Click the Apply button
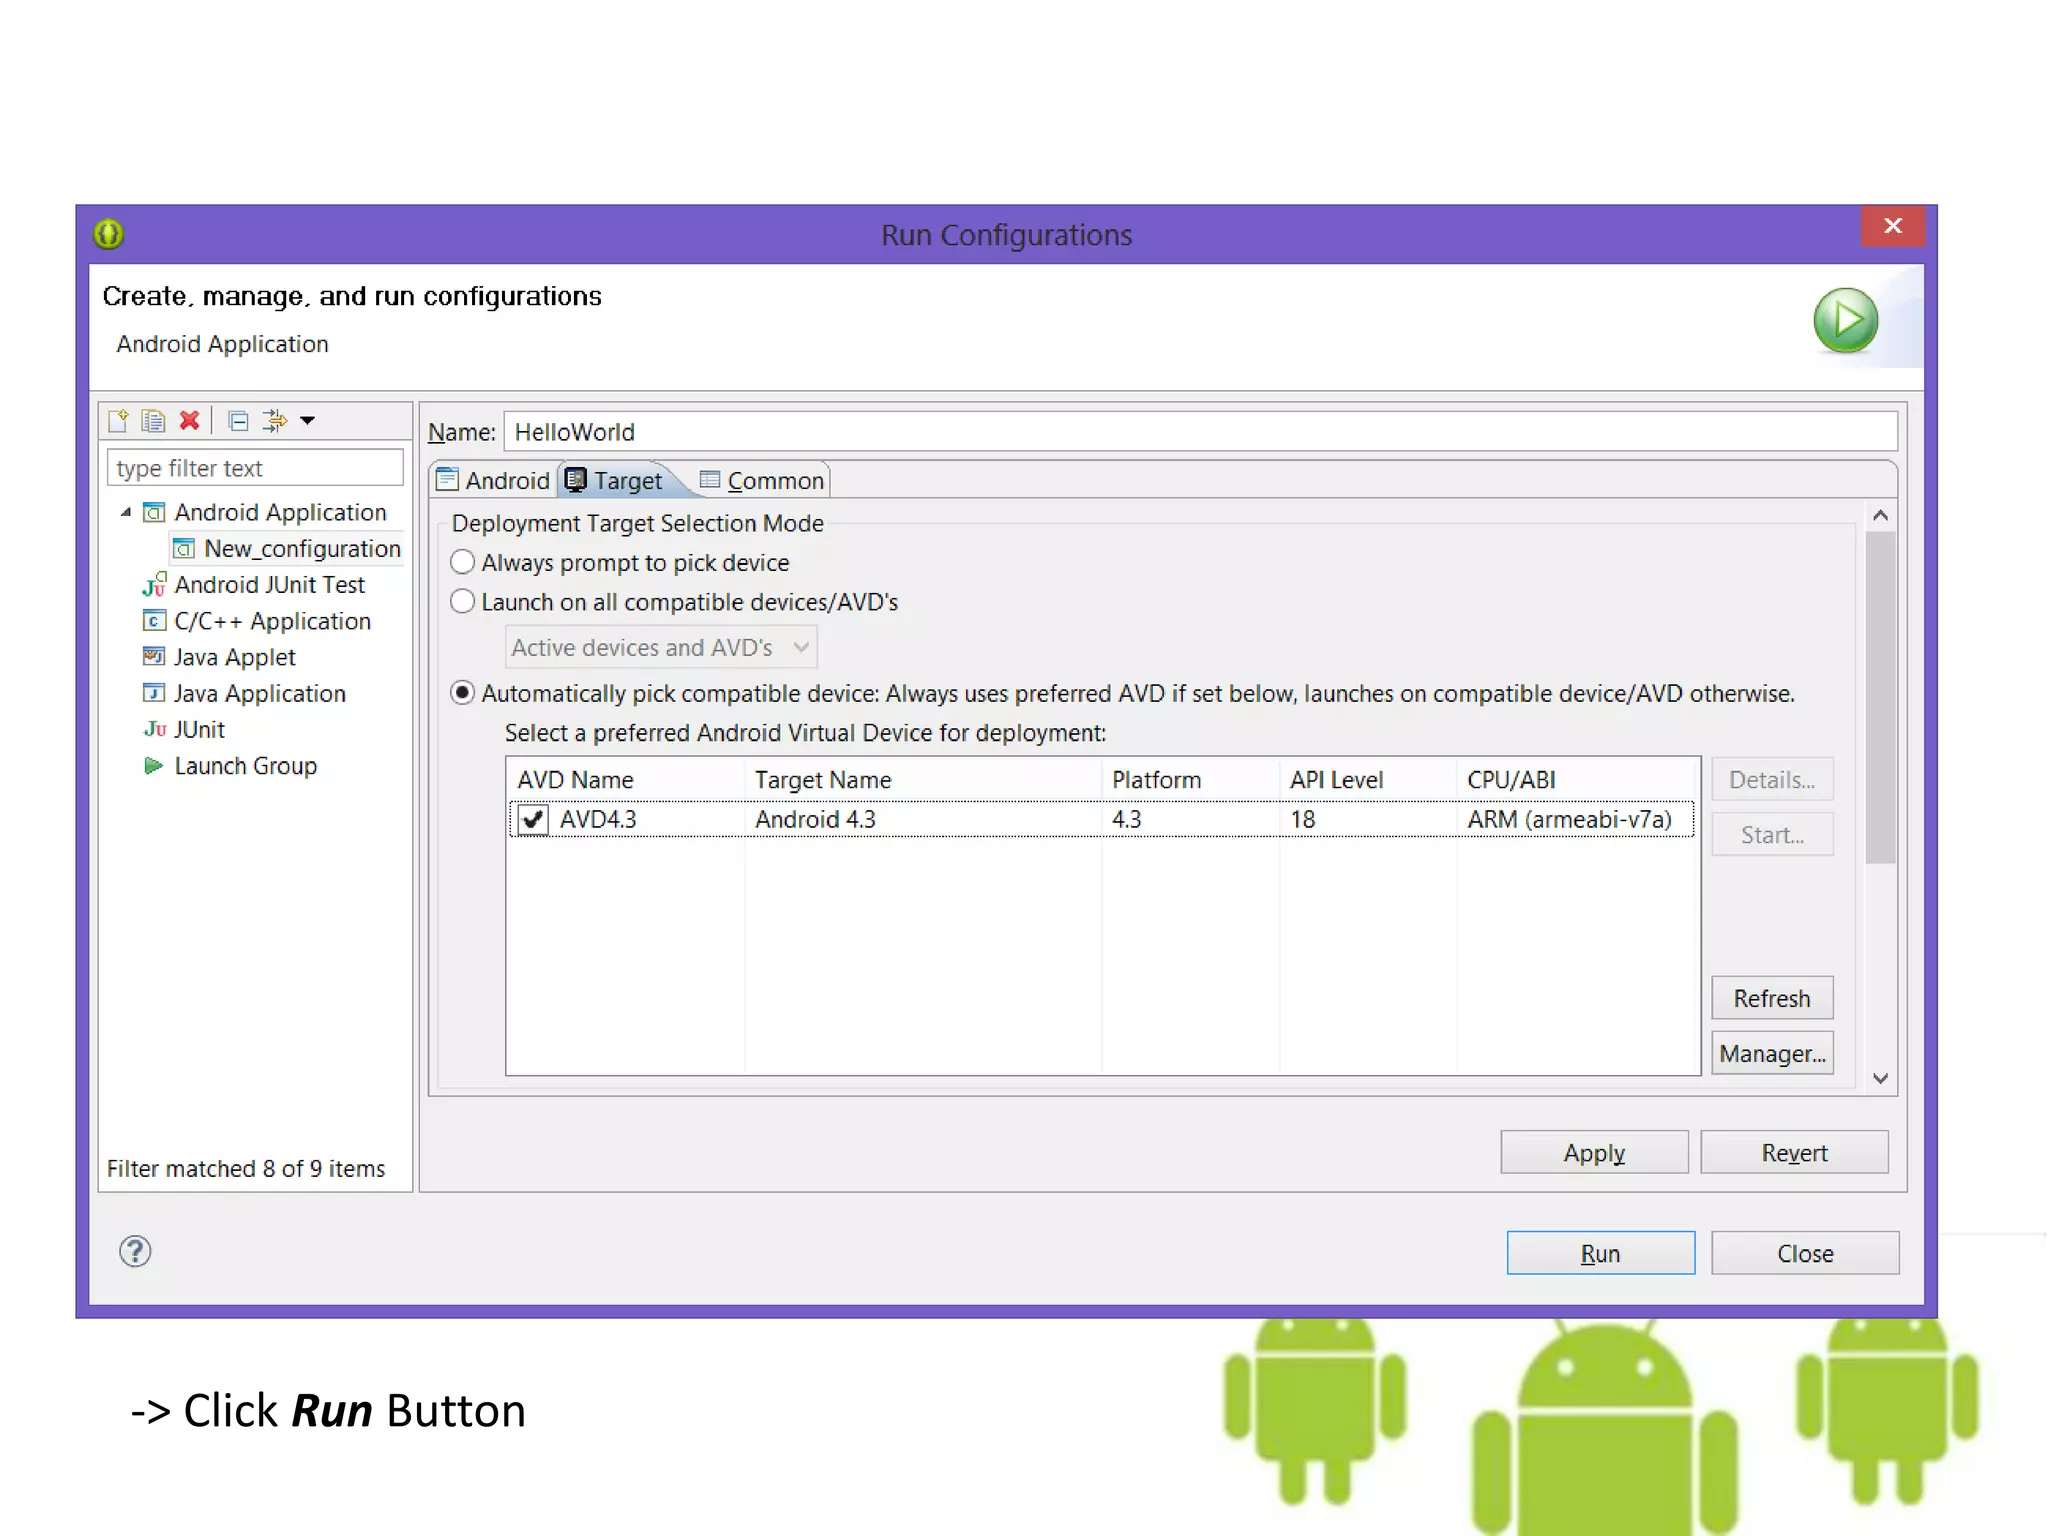 (x=1594, y=1152)
